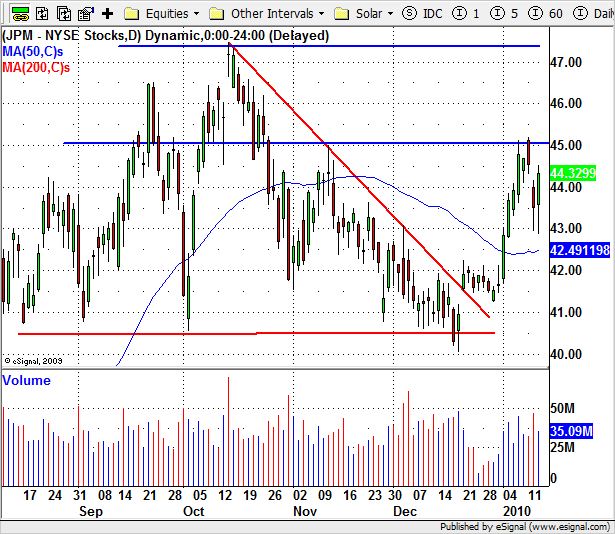Click the Solar menu label
The width and height of the screenshot is (615, 534).
[x=369, y=14]
